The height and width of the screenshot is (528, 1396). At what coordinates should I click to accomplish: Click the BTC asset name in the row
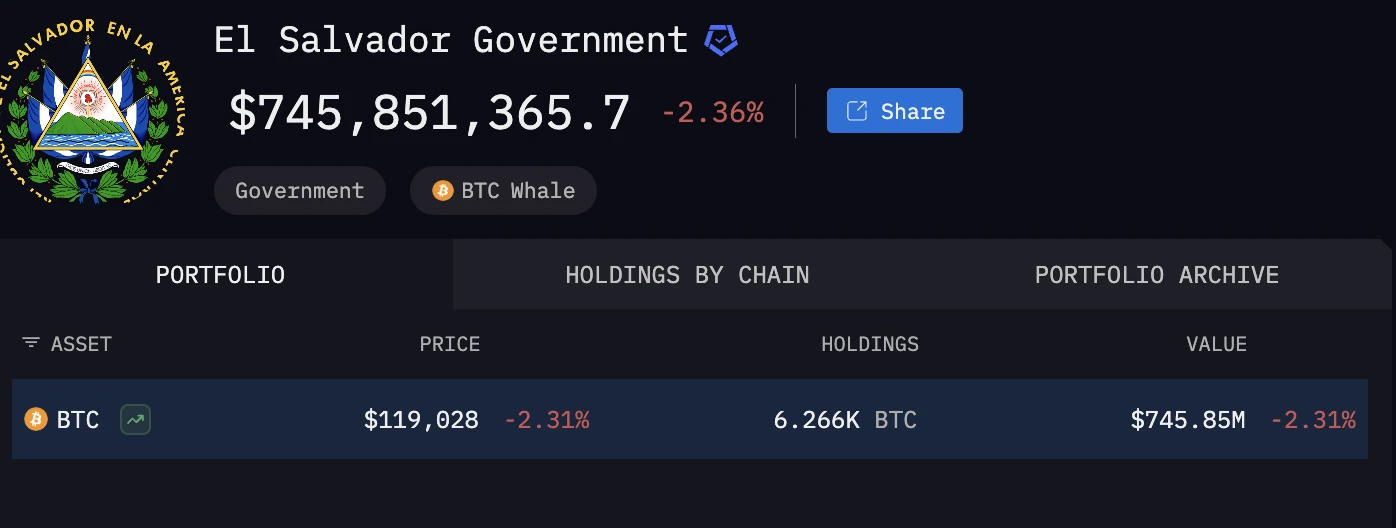[x=78, y=420]
